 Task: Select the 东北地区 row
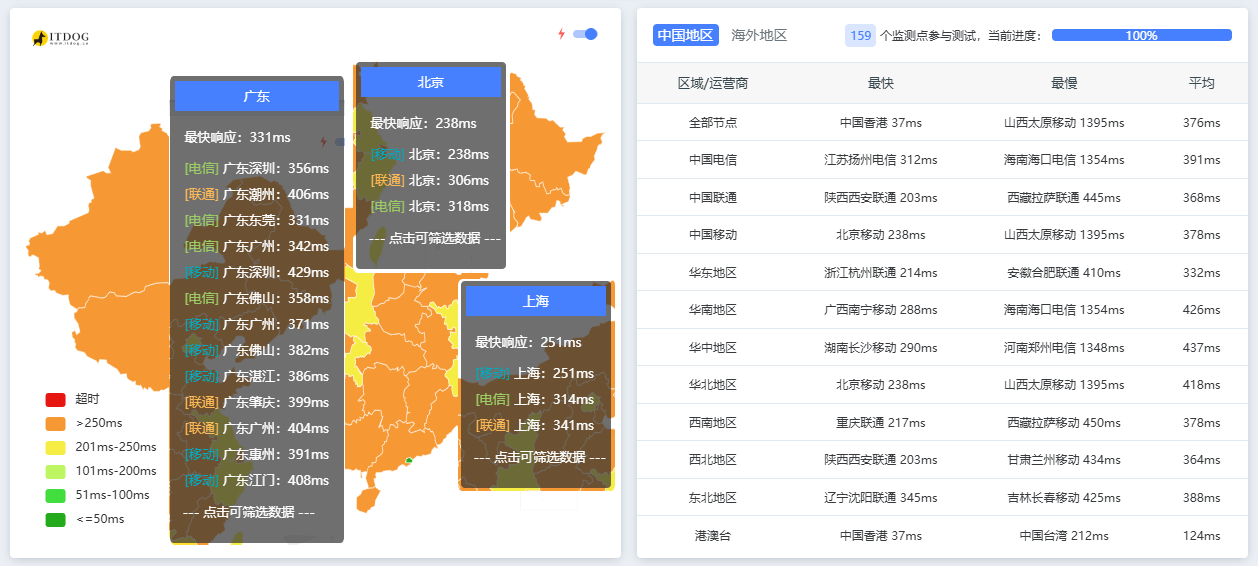(942, 497)
